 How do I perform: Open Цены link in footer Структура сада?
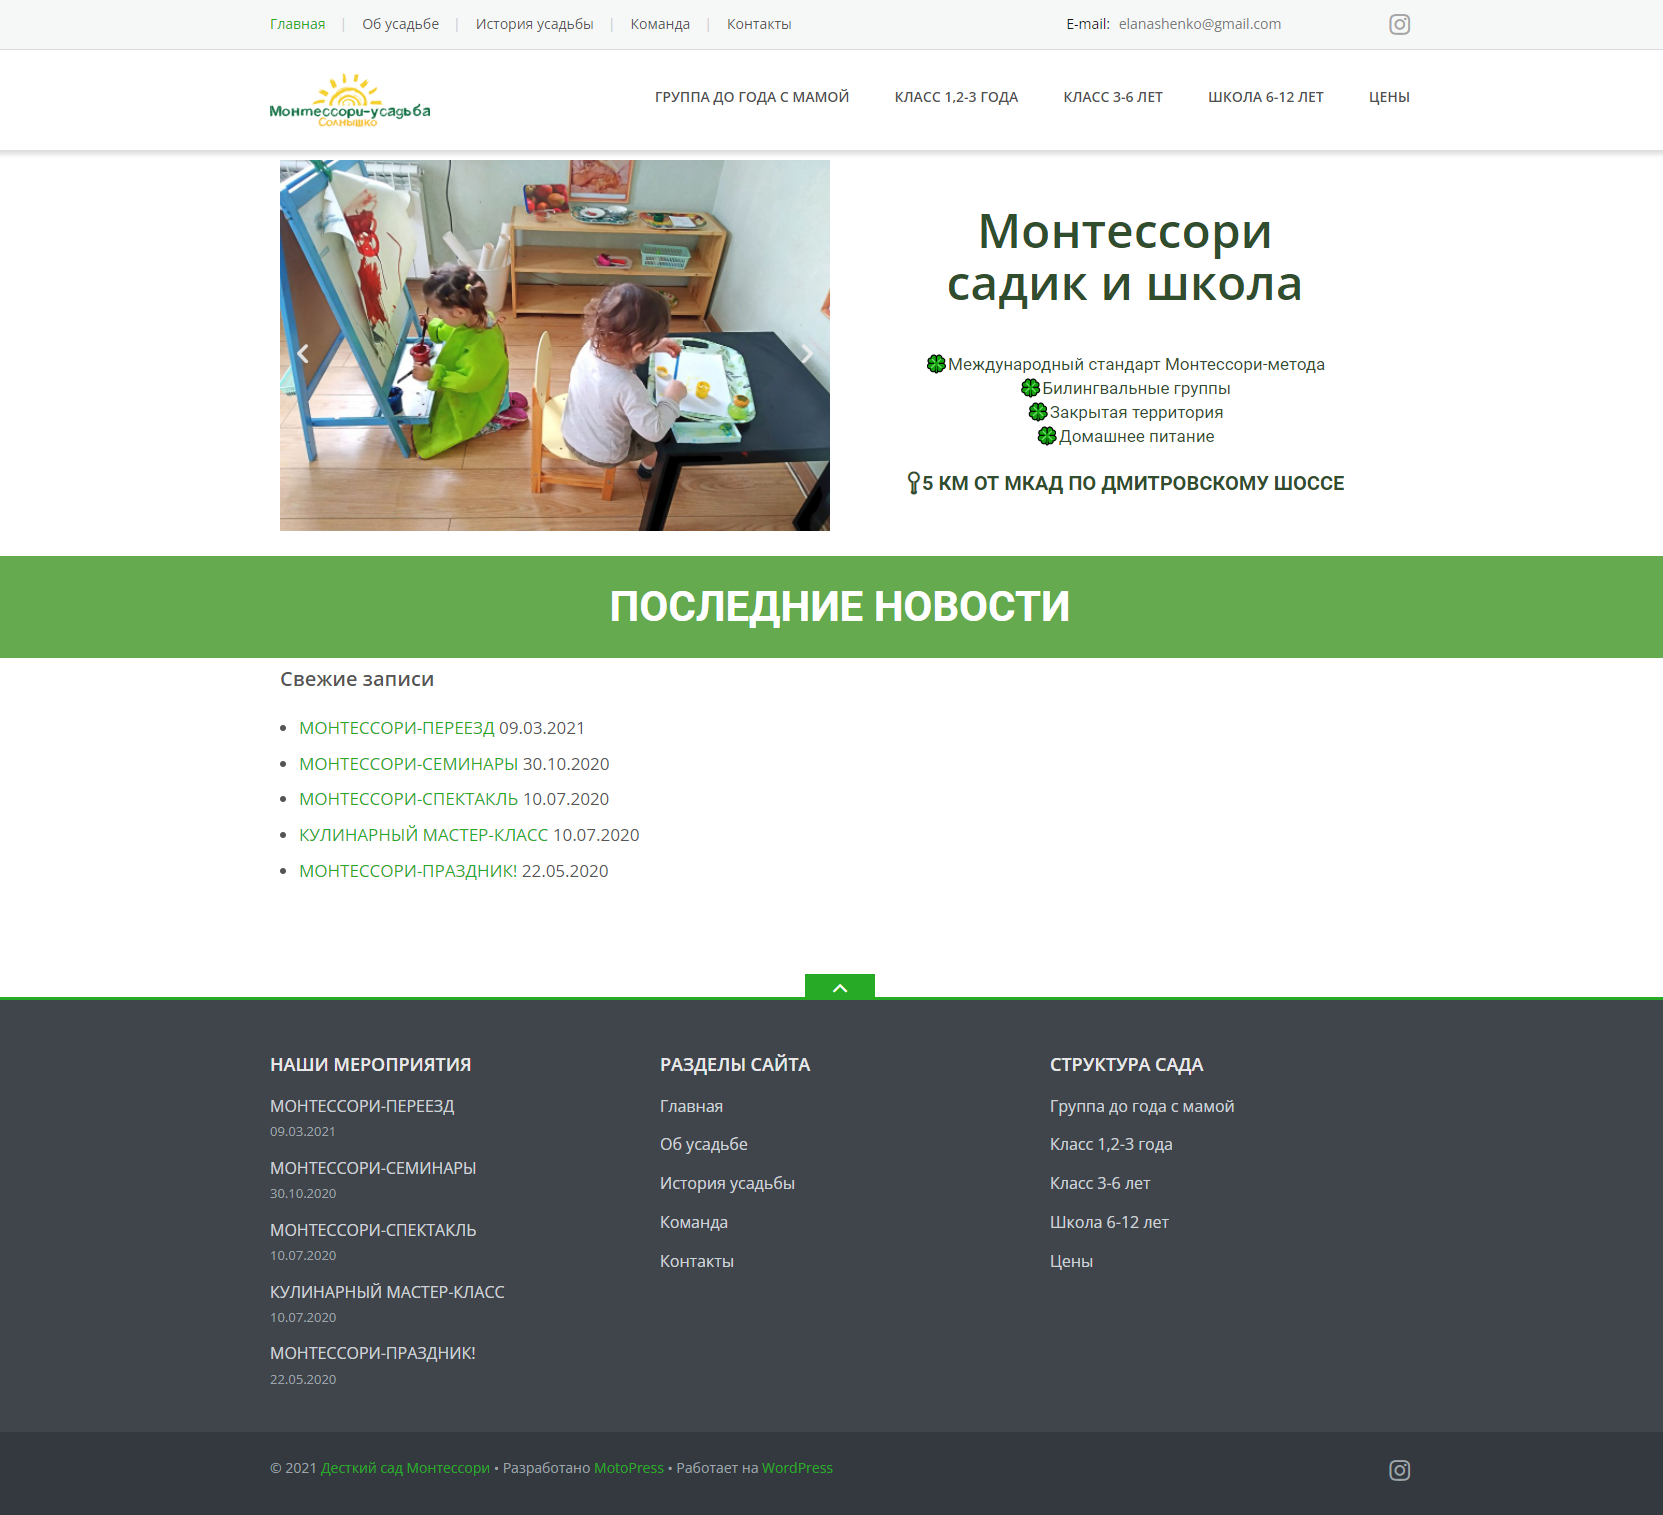[1071, 1261]
